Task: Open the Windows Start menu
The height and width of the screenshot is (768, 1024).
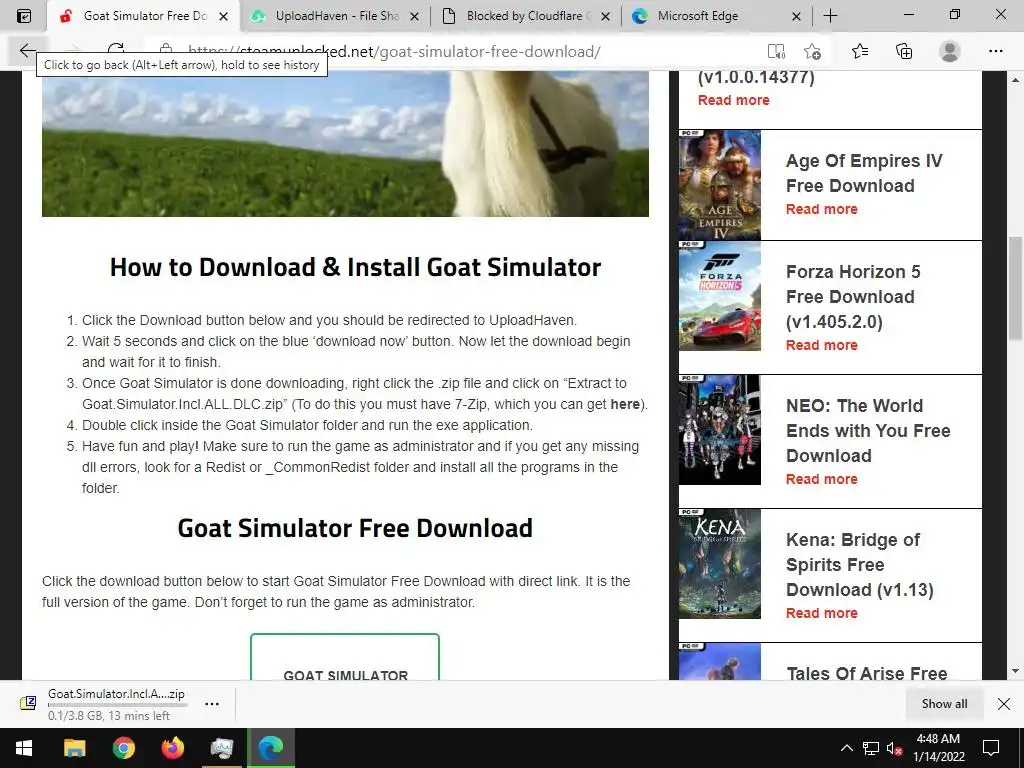Action: 24,748
